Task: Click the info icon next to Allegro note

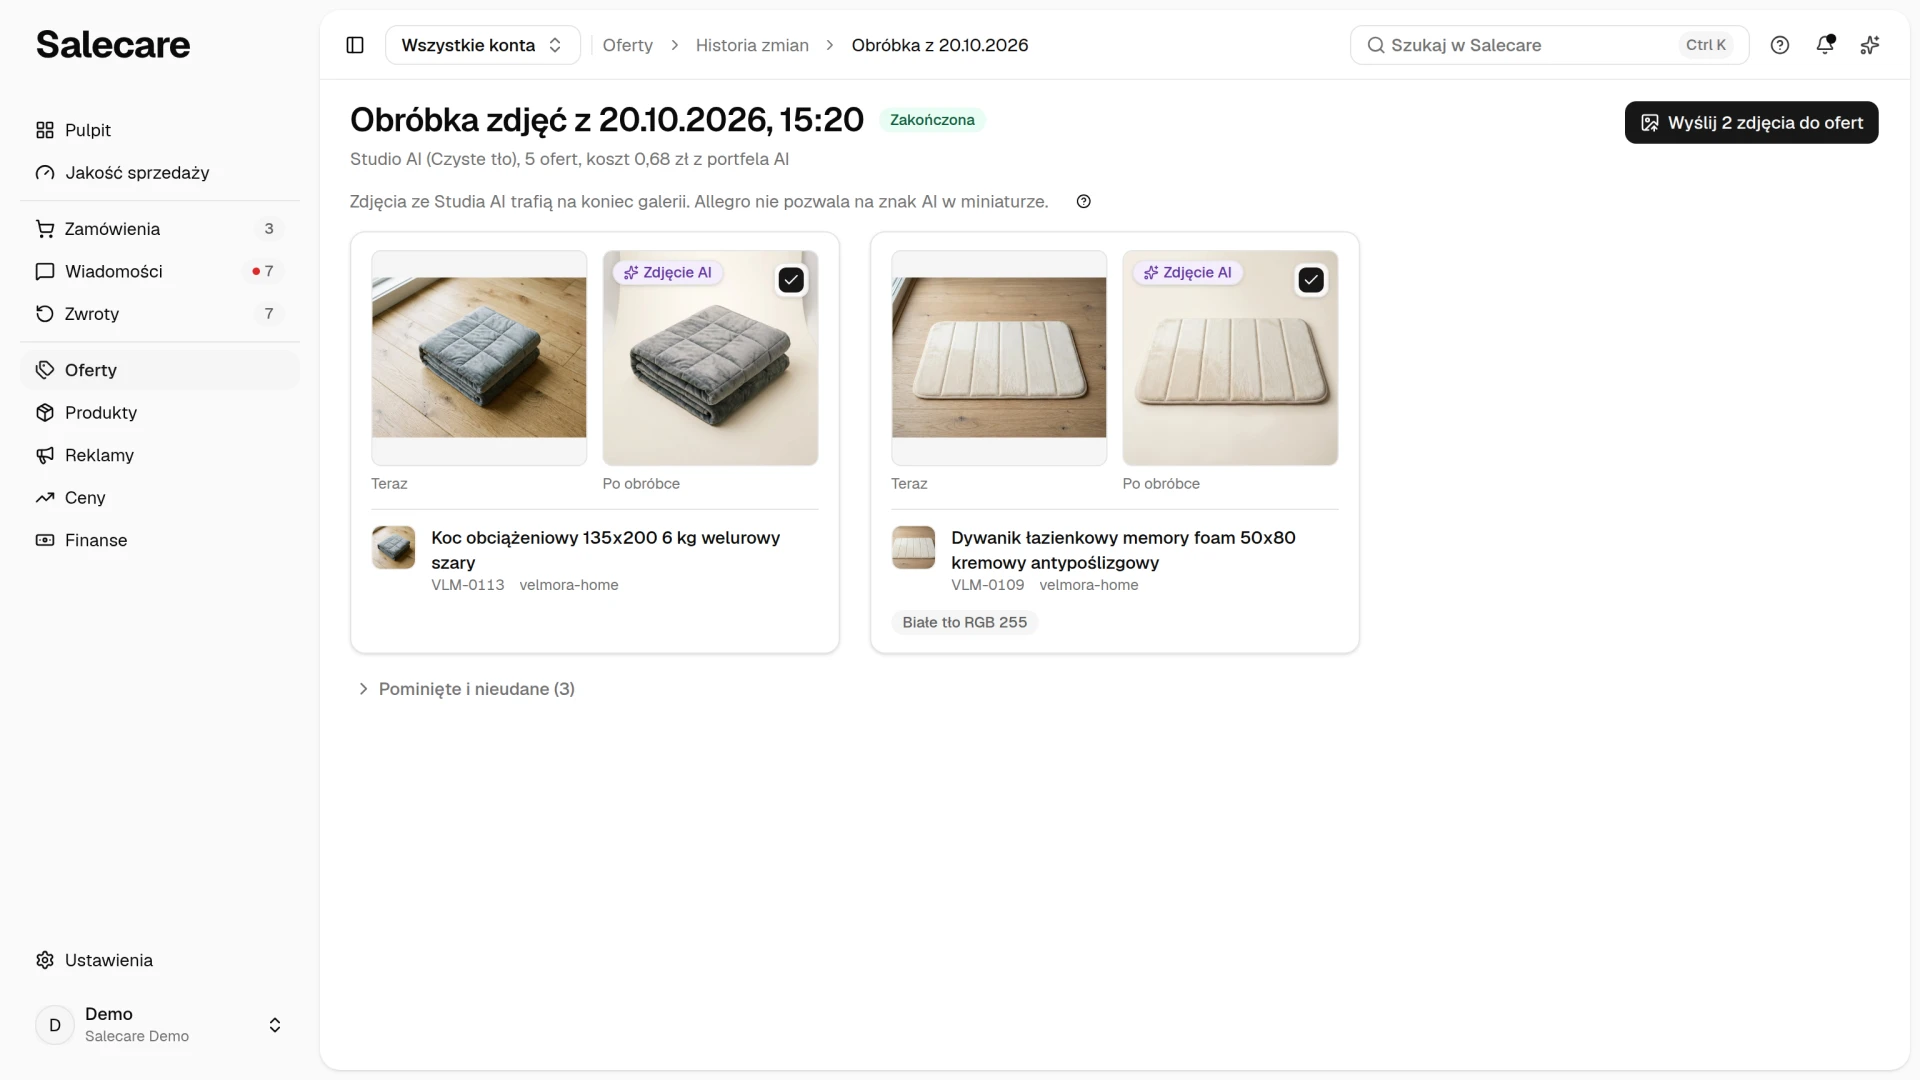Action: [x=1083, y=202]
